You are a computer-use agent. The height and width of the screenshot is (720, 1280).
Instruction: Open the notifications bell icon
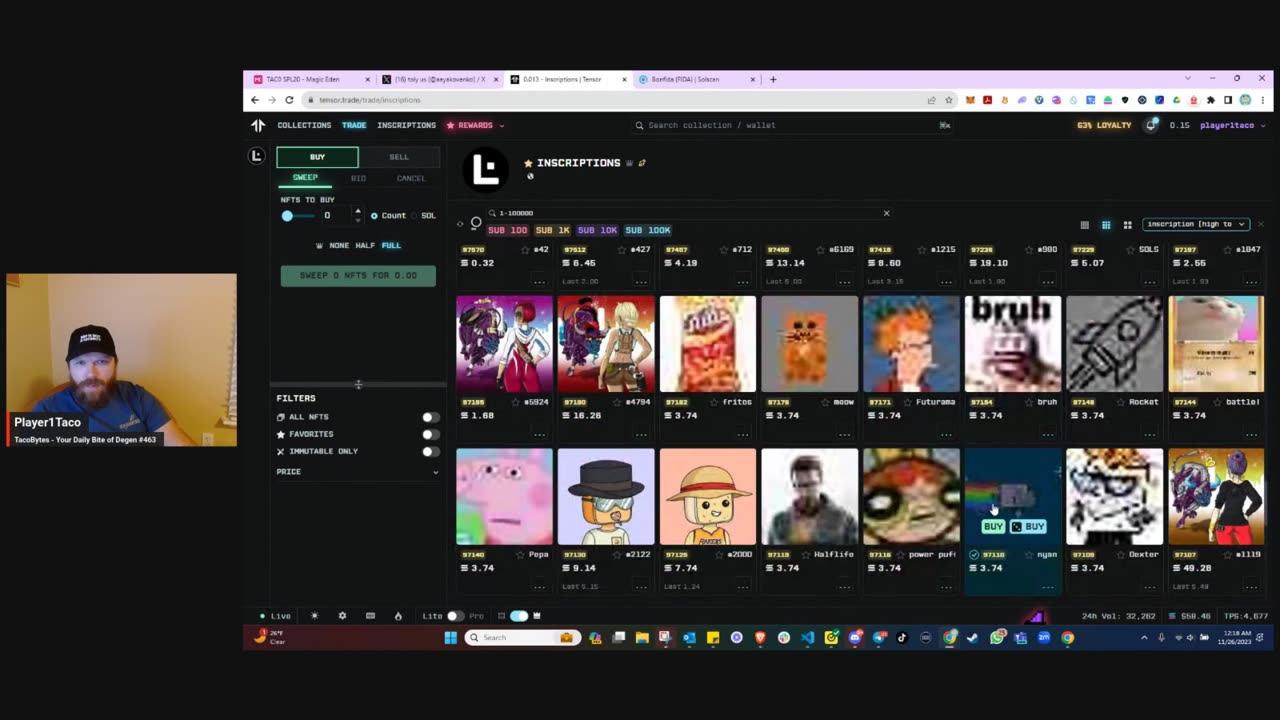(1152, 125)
